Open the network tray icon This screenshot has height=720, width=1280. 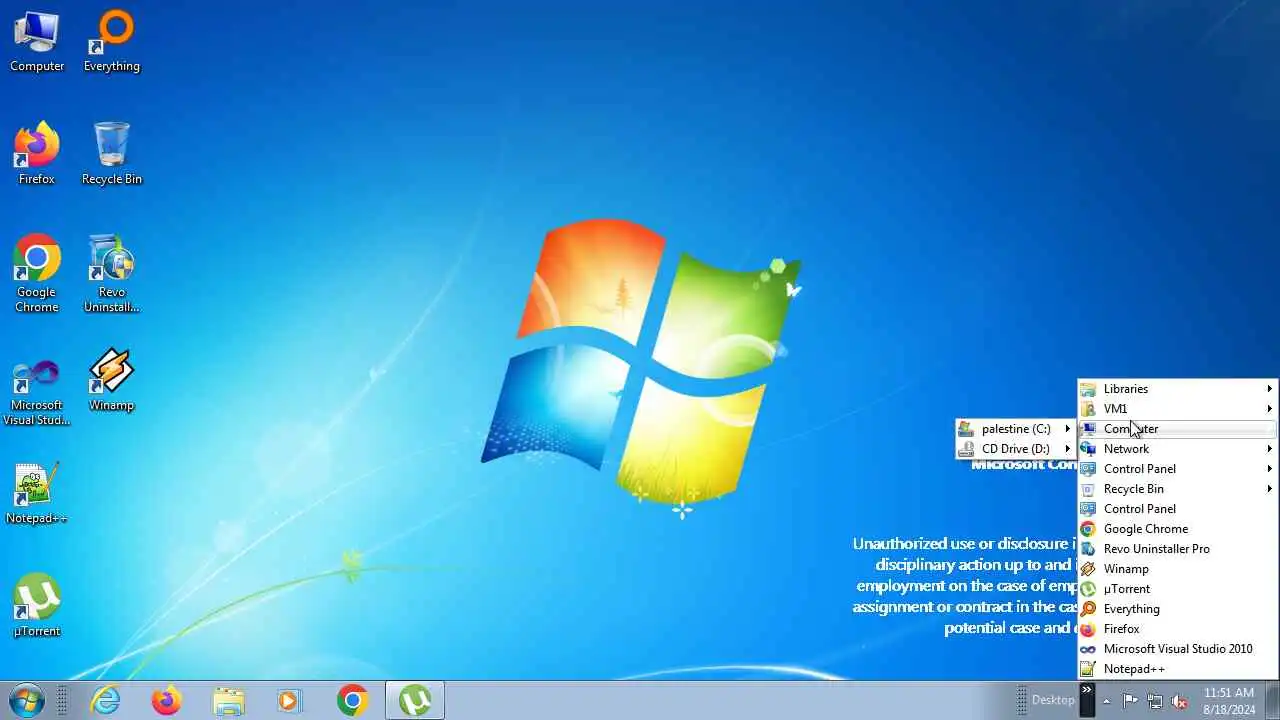point(1155,701)
